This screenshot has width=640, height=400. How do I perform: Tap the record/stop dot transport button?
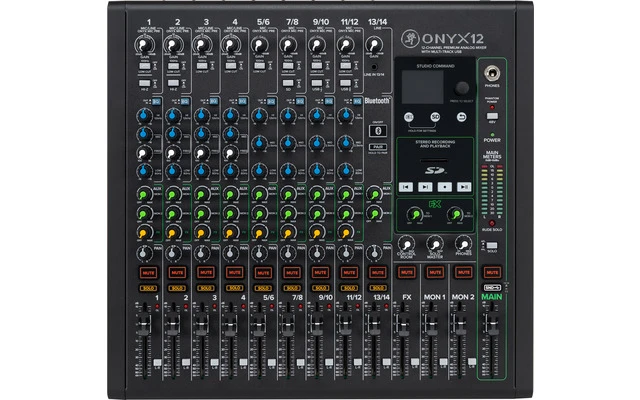444,187
